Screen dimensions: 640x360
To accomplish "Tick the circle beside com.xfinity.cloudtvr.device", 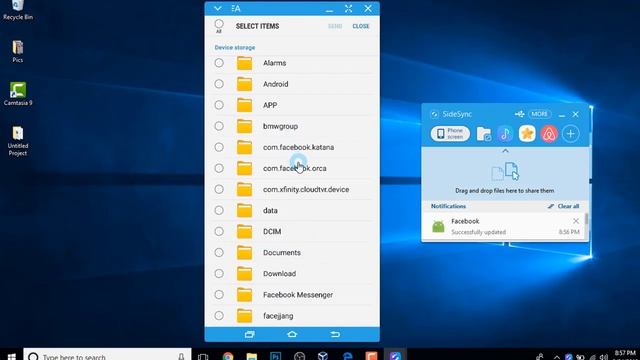I will [x=219, y=189].
